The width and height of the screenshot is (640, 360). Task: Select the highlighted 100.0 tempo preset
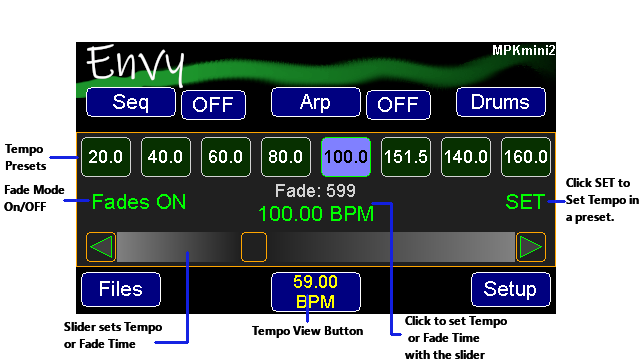coord(346,157)
